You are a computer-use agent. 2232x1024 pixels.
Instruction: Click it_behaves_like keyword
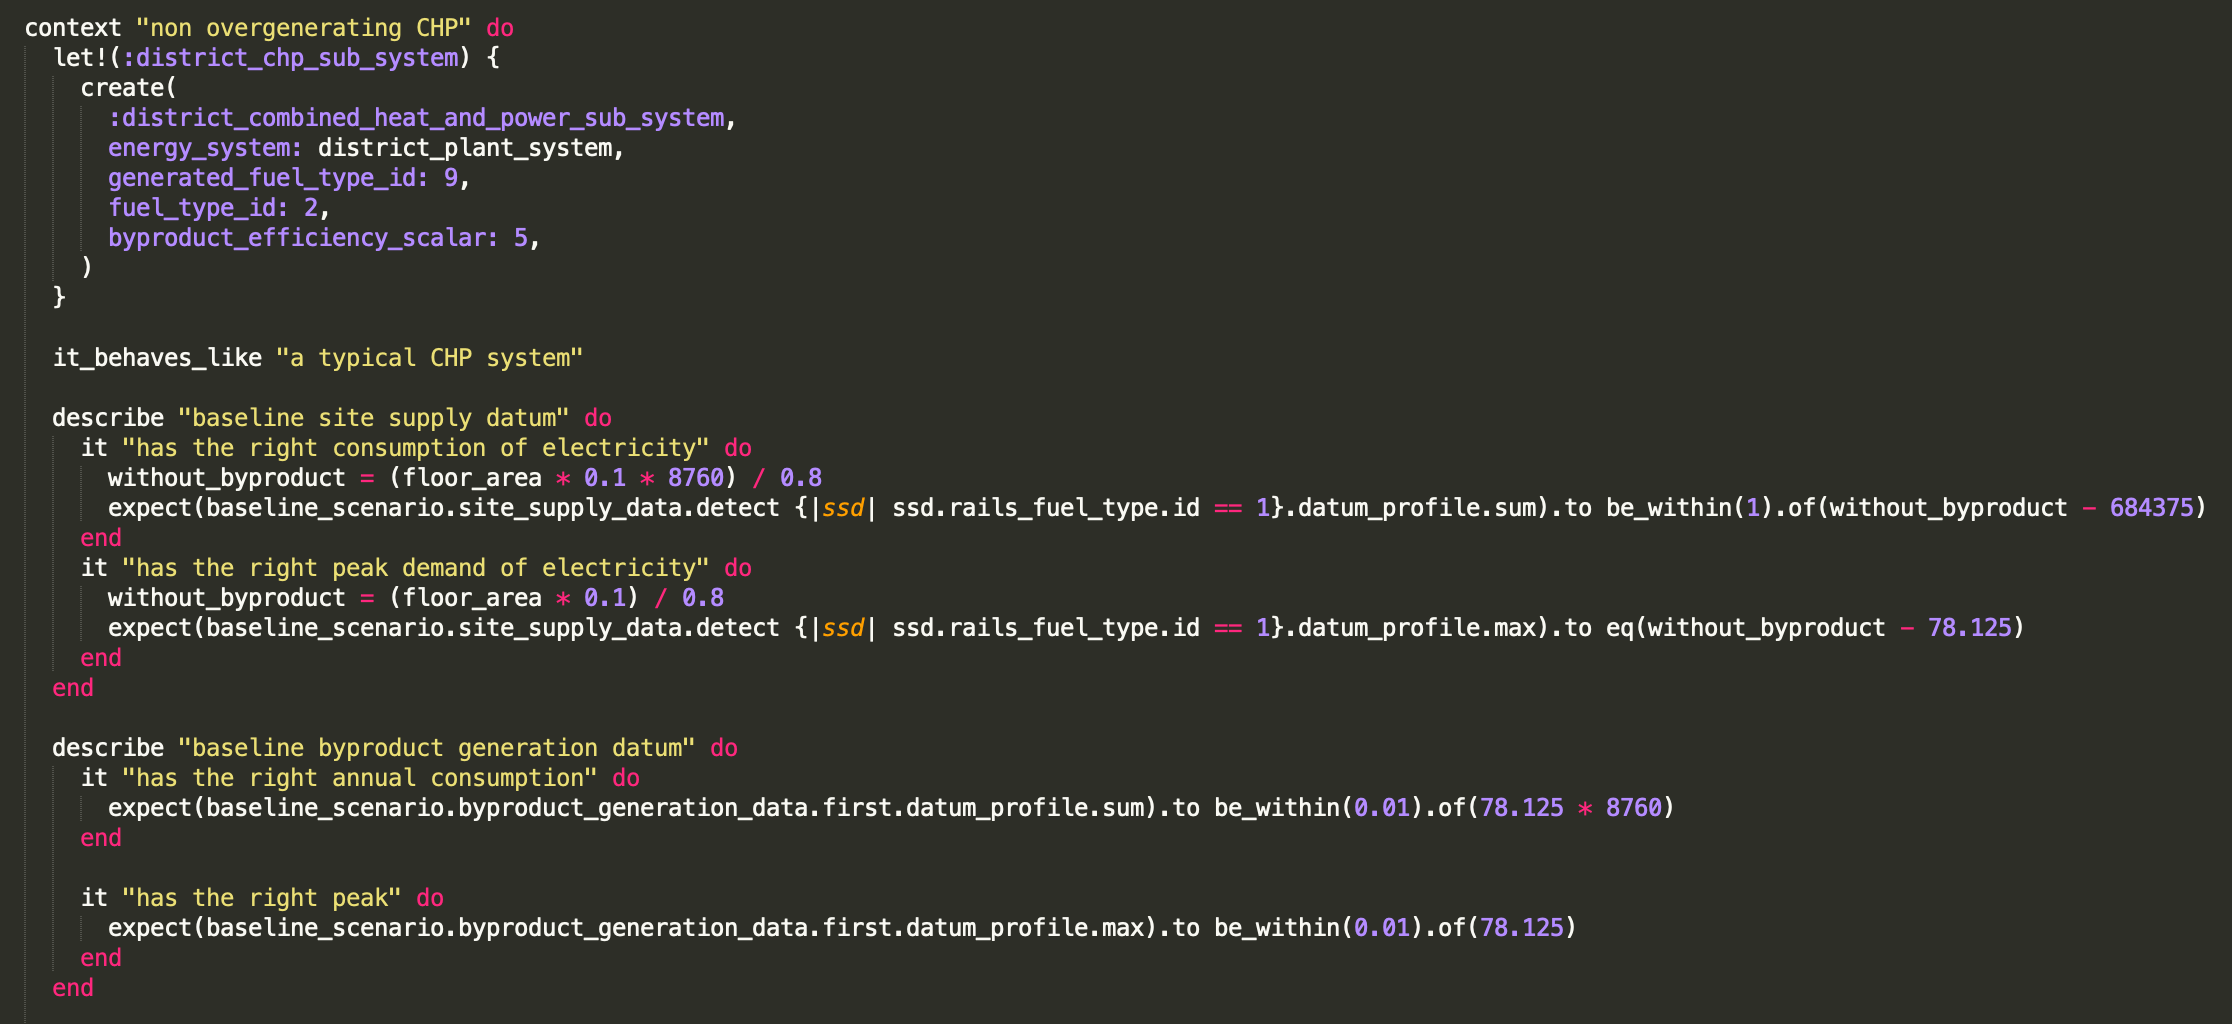coord(157,358)
